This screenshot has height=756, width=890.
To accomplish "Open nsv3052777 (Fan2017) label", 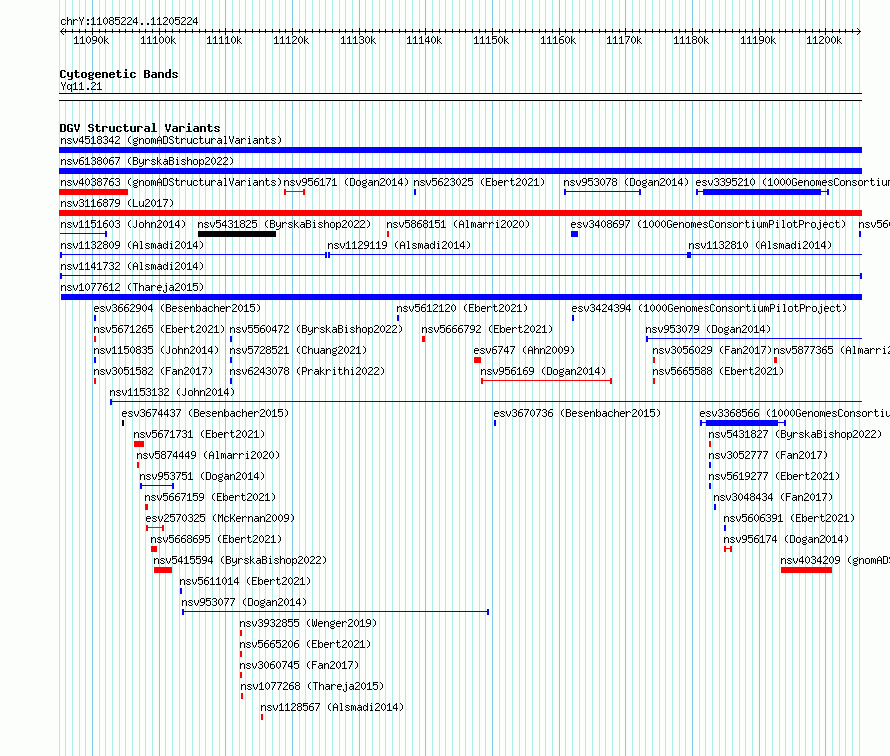I will tap(769, 455).
